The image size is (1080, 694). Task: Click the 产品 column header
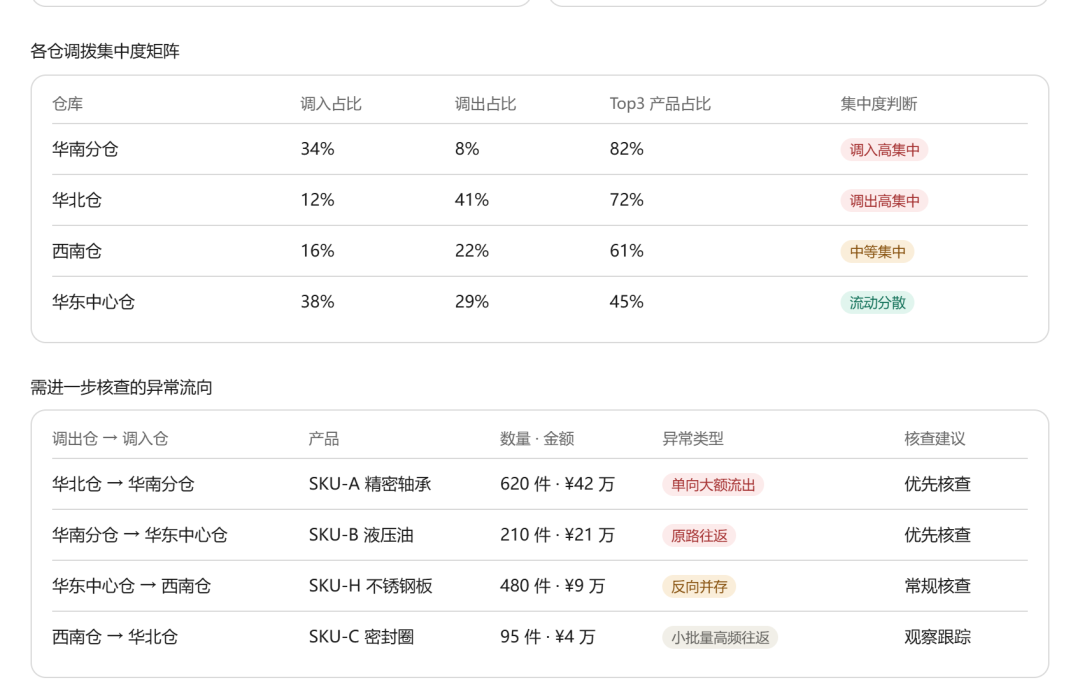point(324,439)
